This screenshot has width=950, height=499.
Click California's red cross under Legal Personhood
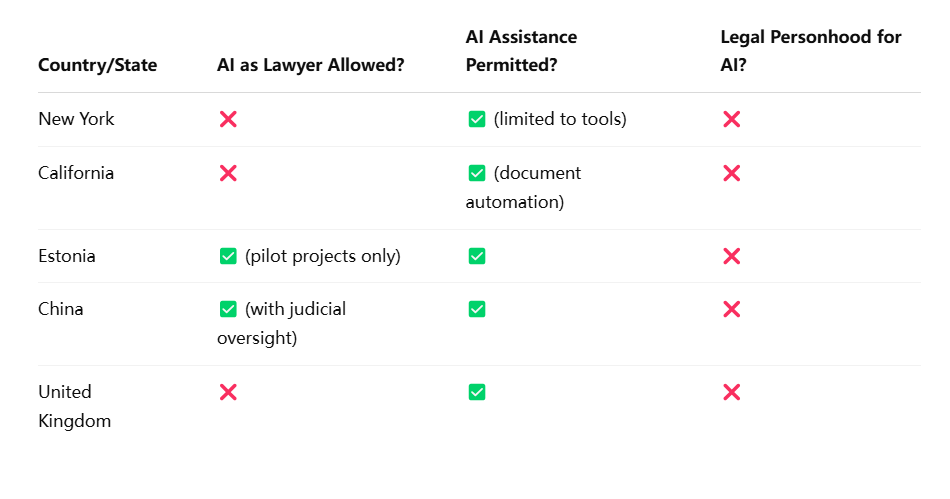[x=731, y=173]
